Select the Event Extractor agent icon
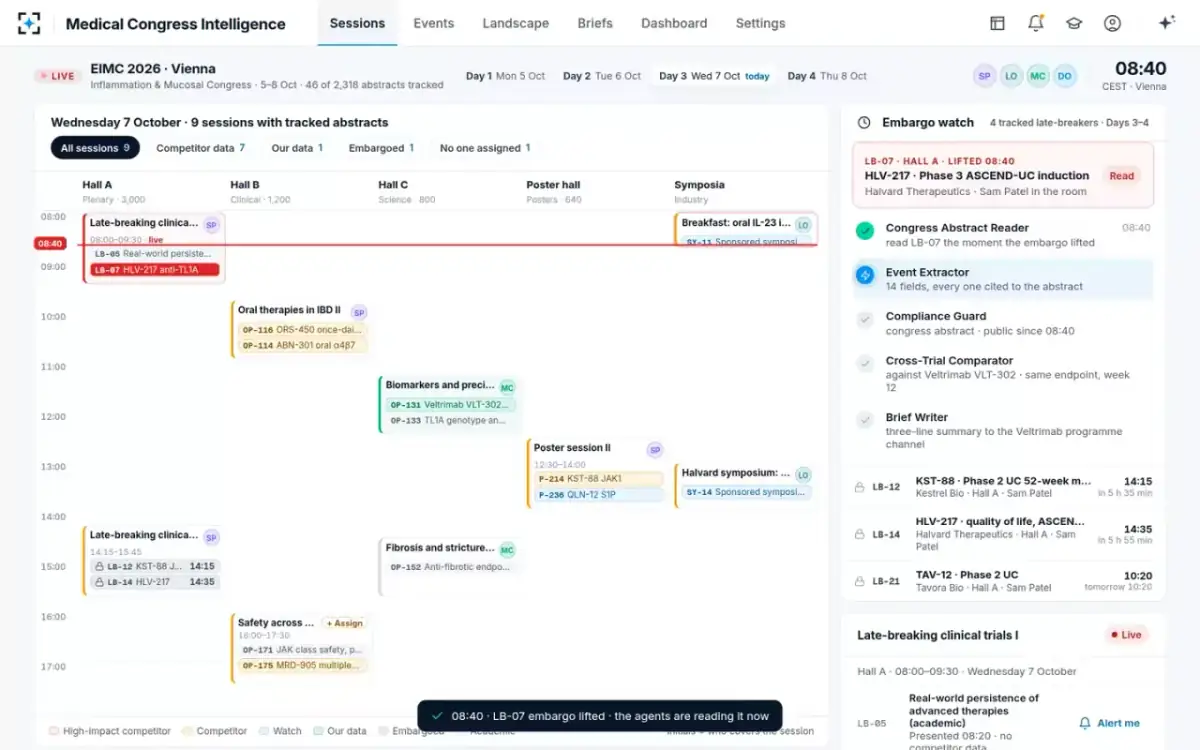This screenshot has height=750, width=1200. pos(865,275)
